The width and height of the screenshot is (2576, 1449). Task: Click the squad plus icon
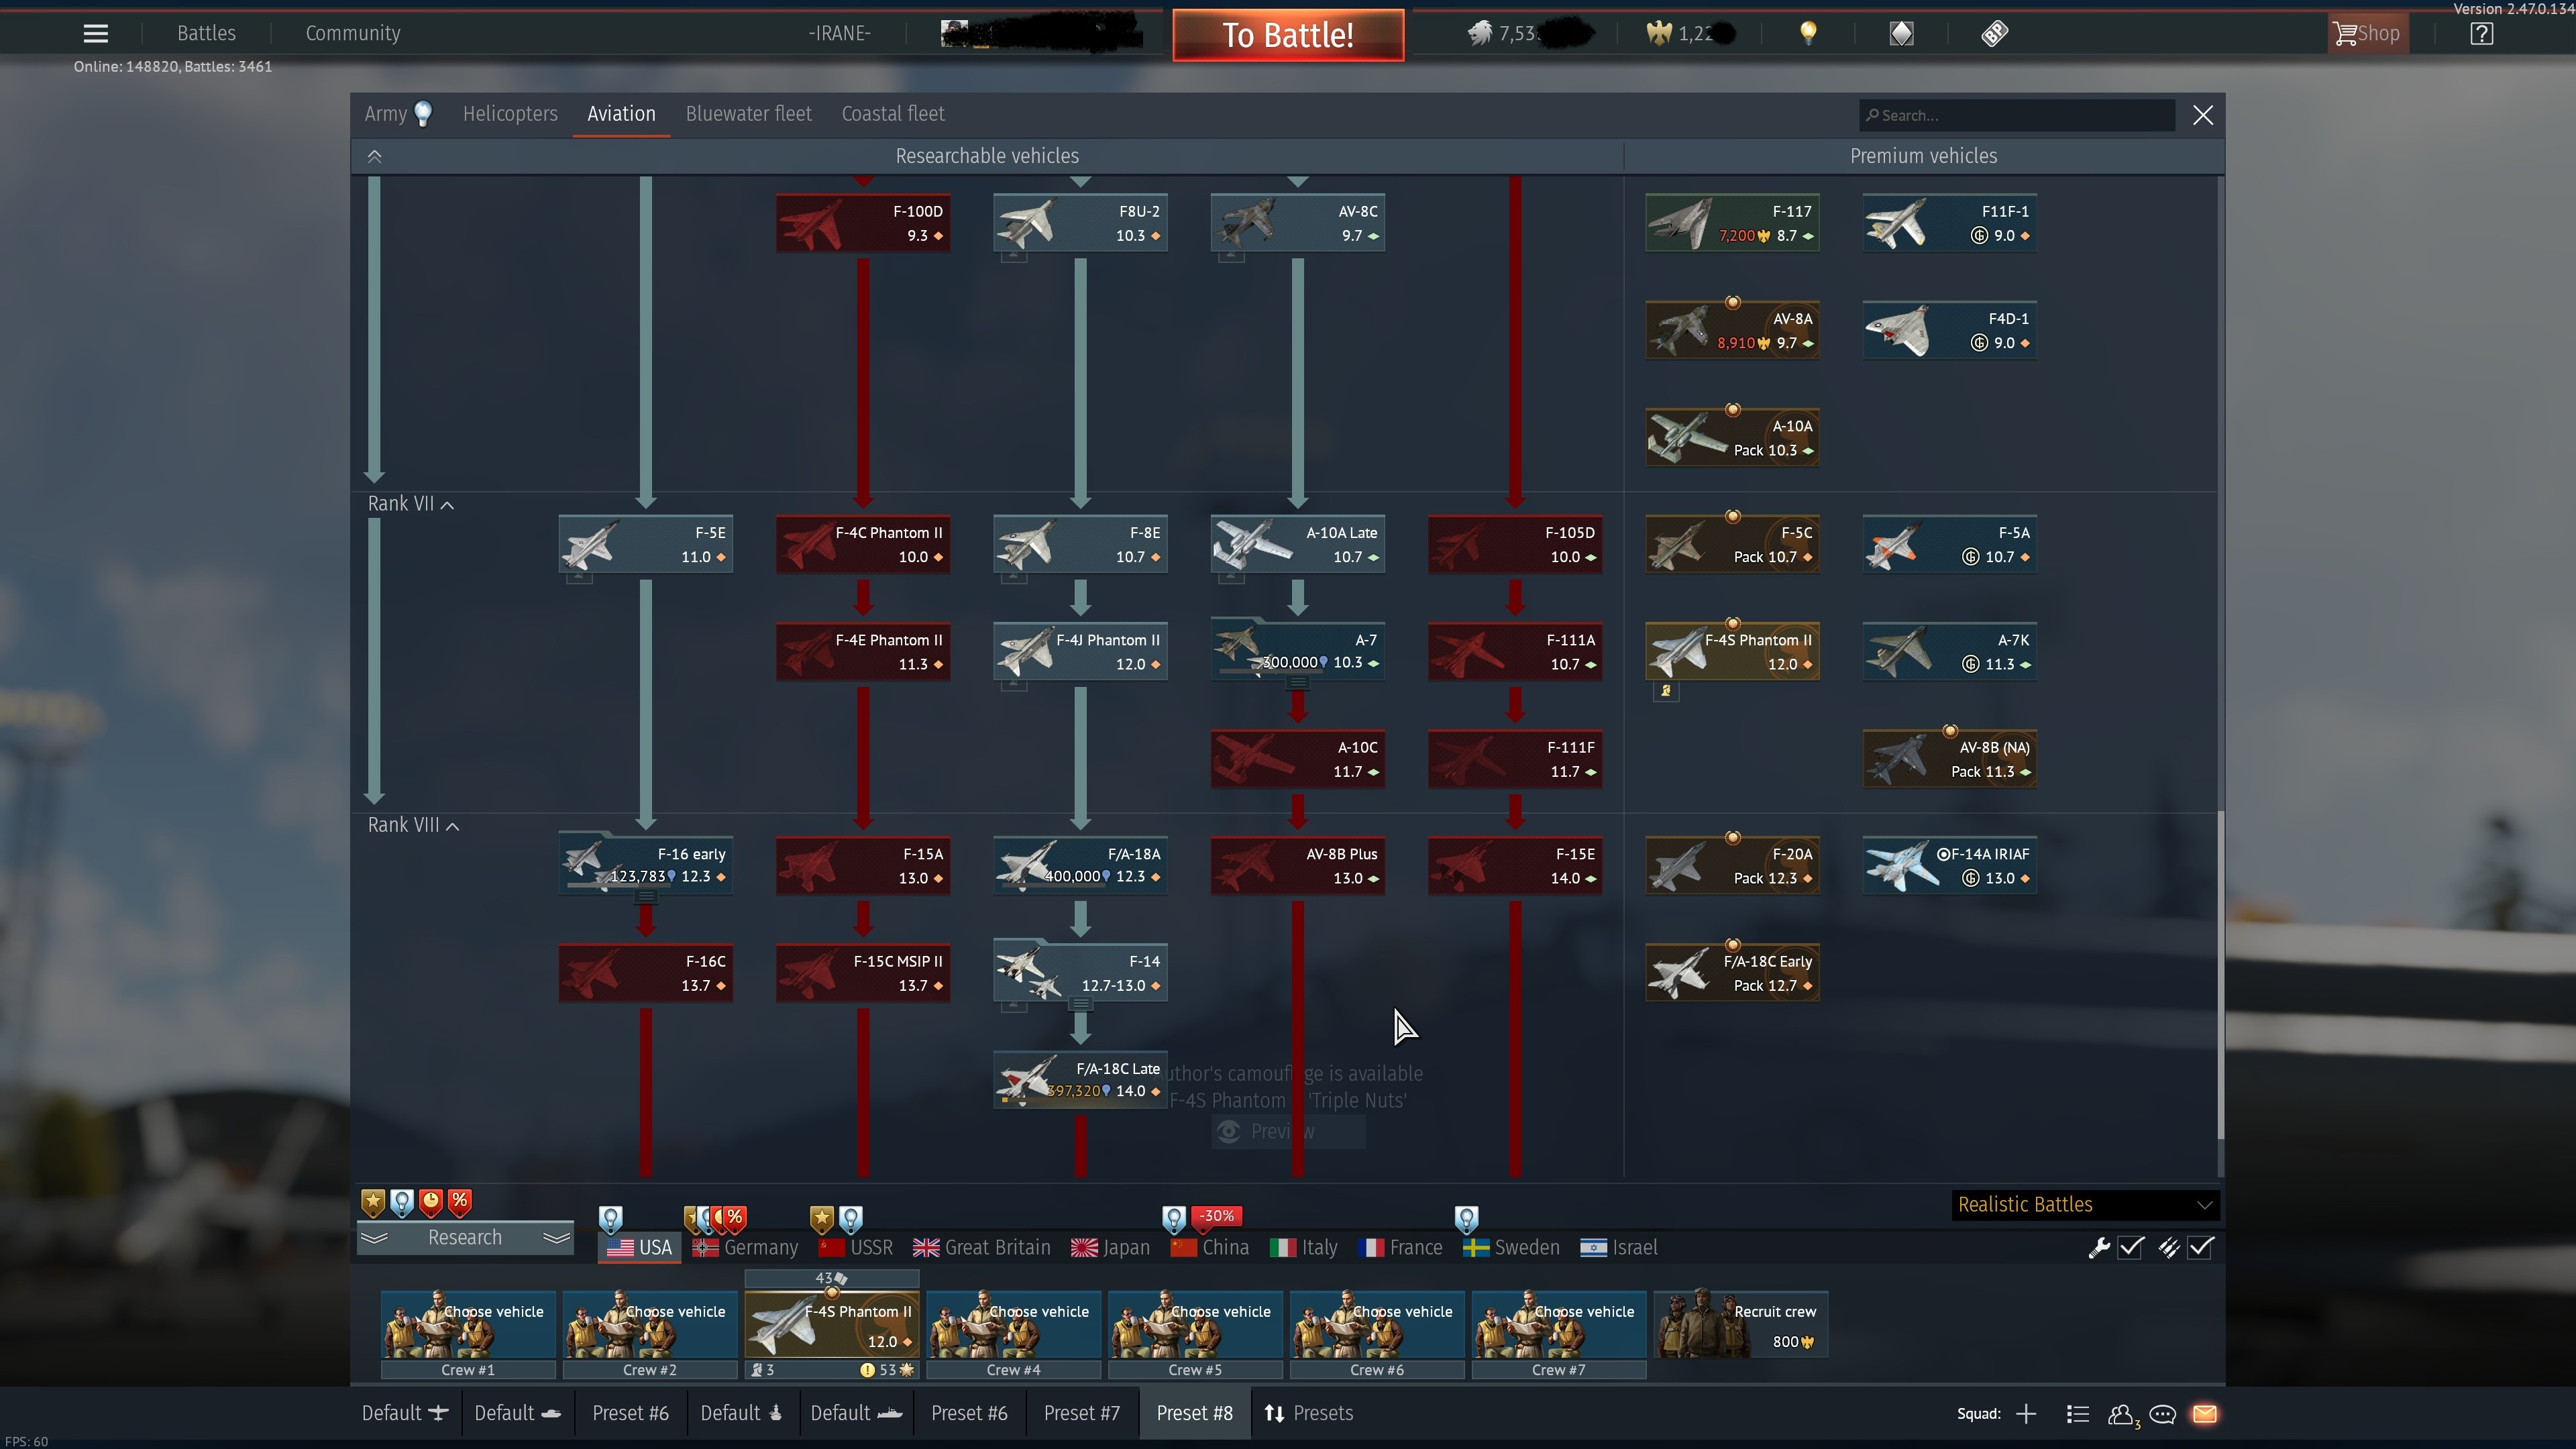[x=2026, y=1414]
